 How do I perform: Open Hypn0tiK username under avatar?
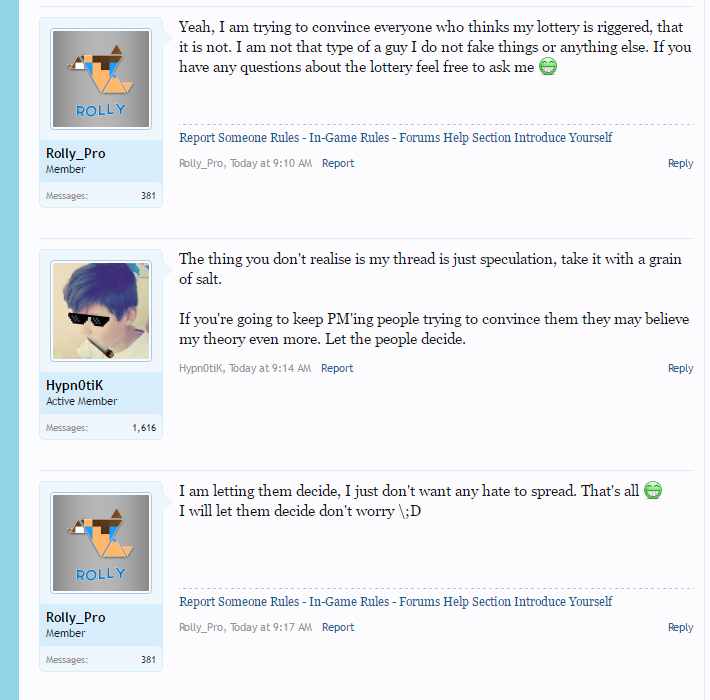74,385
